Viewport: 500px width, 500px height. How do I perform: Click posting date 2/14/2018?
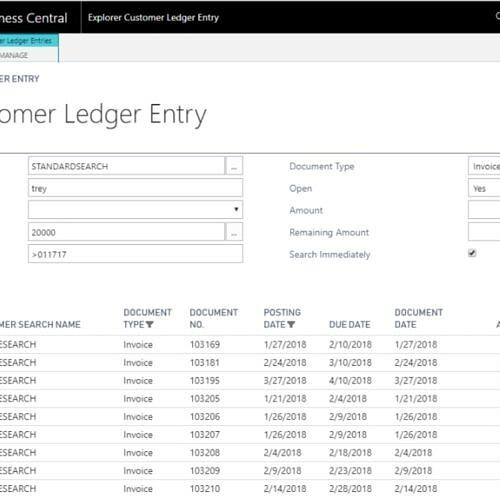(285, 488)
